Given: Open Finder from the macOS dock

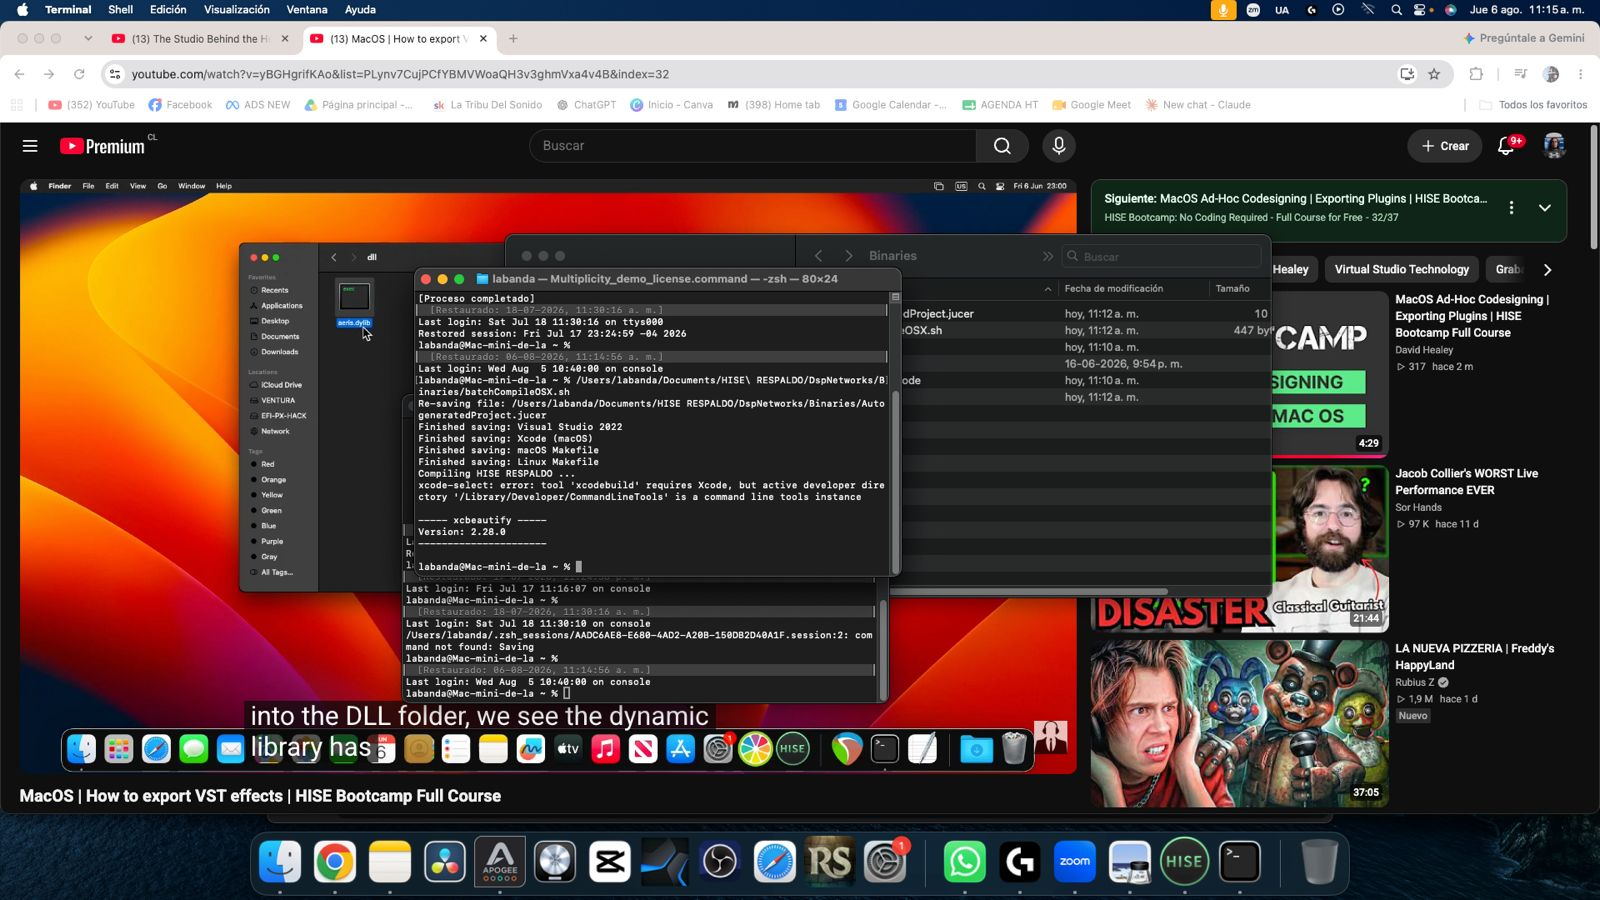Looking at the screenshot, I should point(280,862).
